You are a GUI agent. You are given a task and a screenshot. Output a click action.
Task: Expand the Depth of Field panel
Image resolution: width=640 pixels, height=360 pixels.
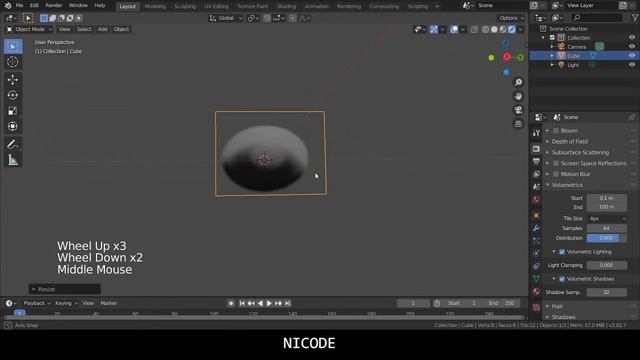pos(570,142)
